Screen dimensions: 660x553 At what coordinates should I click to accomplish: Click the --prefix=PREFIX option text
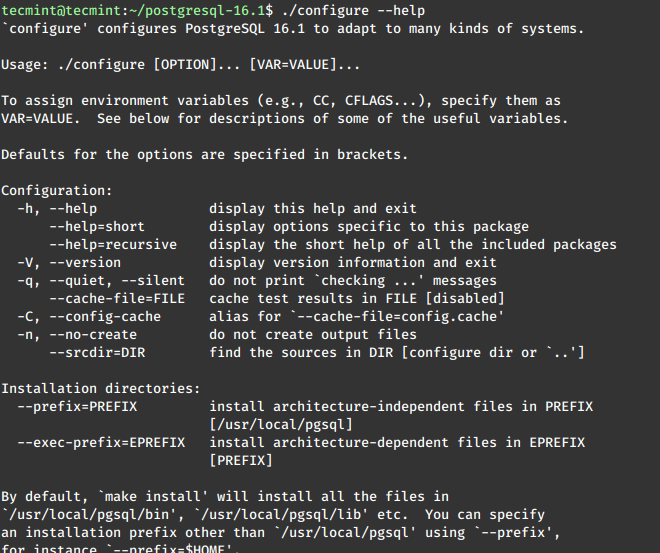pos(77,407)
